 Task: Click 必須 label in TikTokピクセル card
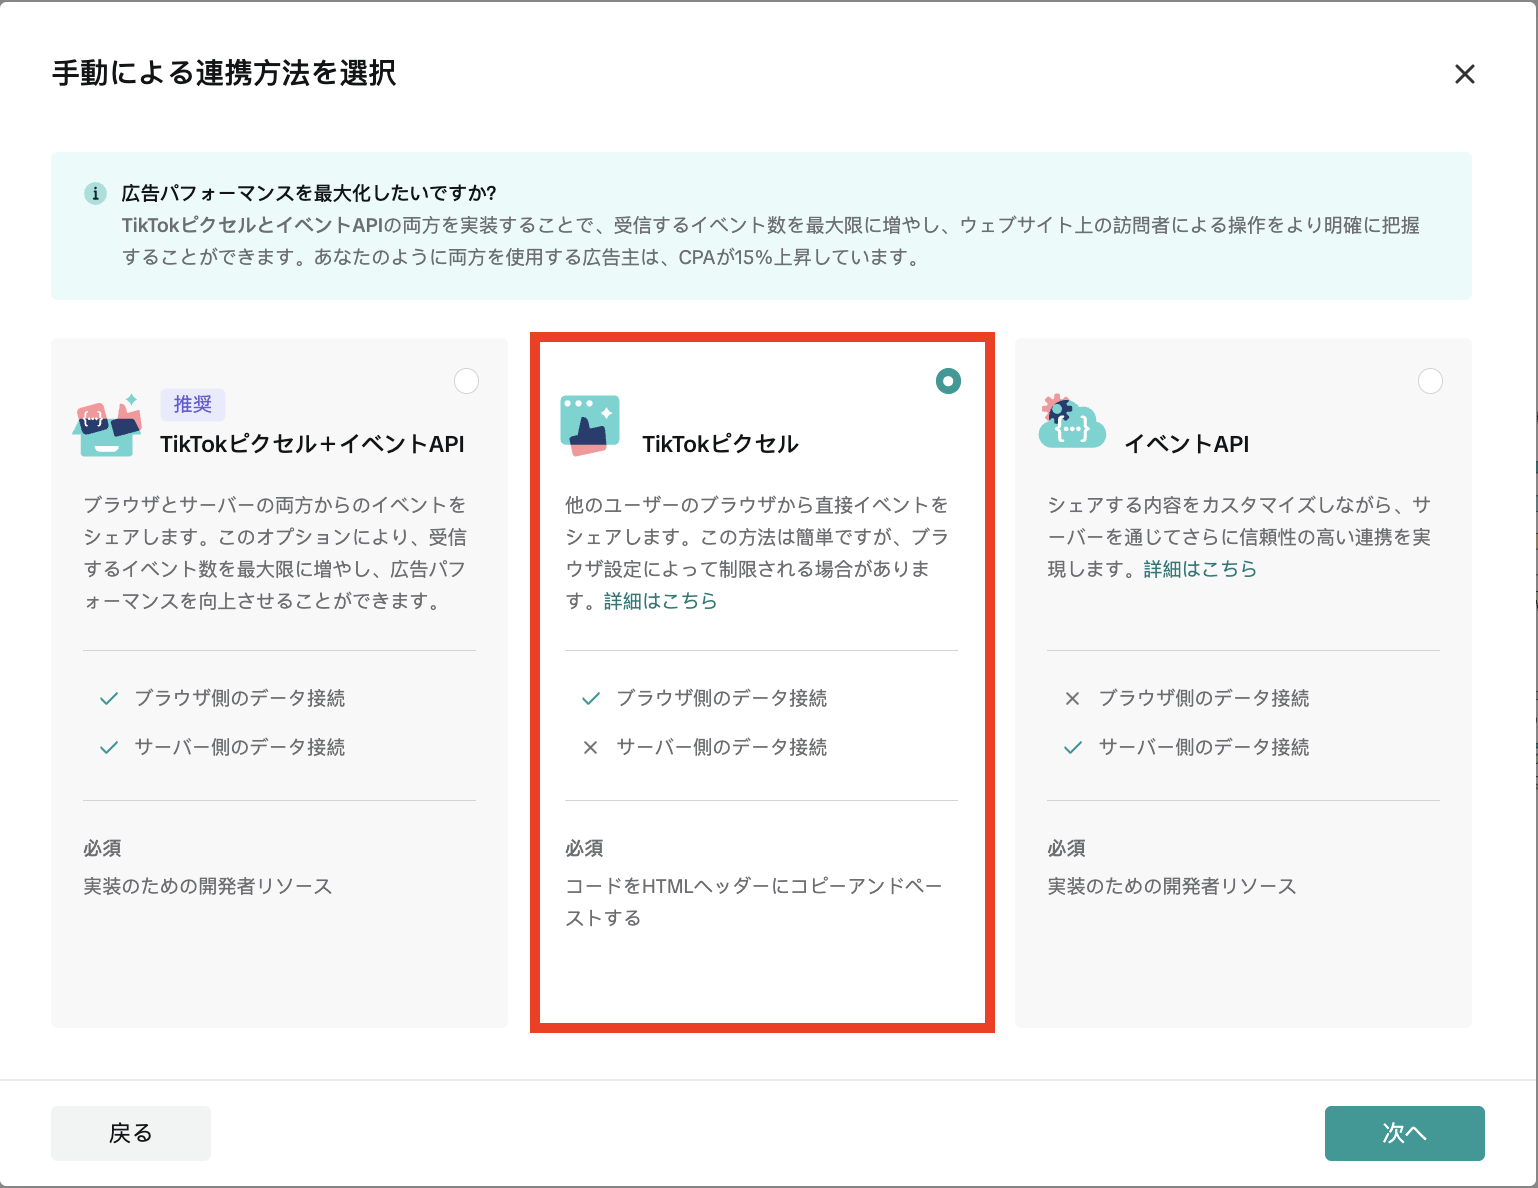tap(584, 848)
